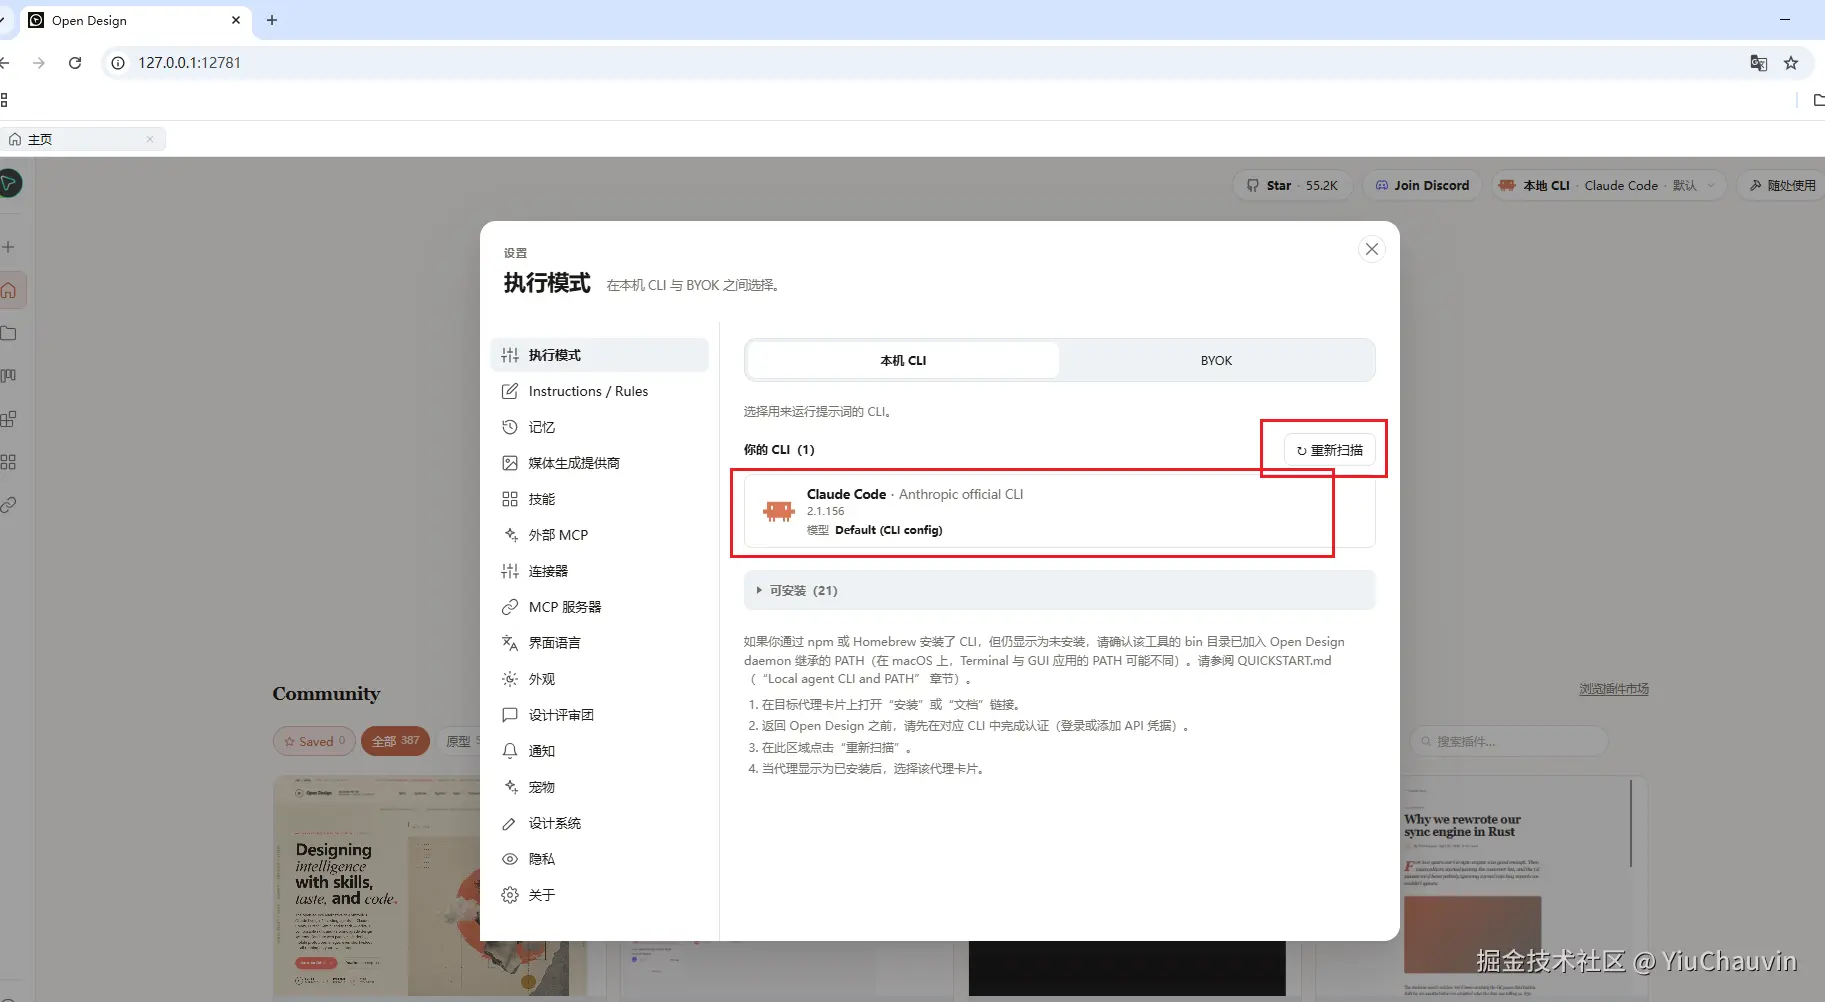This screenshot has height=1002, width=1825.
Task: Open a new browser tab
Action: [x=272, y=20]
